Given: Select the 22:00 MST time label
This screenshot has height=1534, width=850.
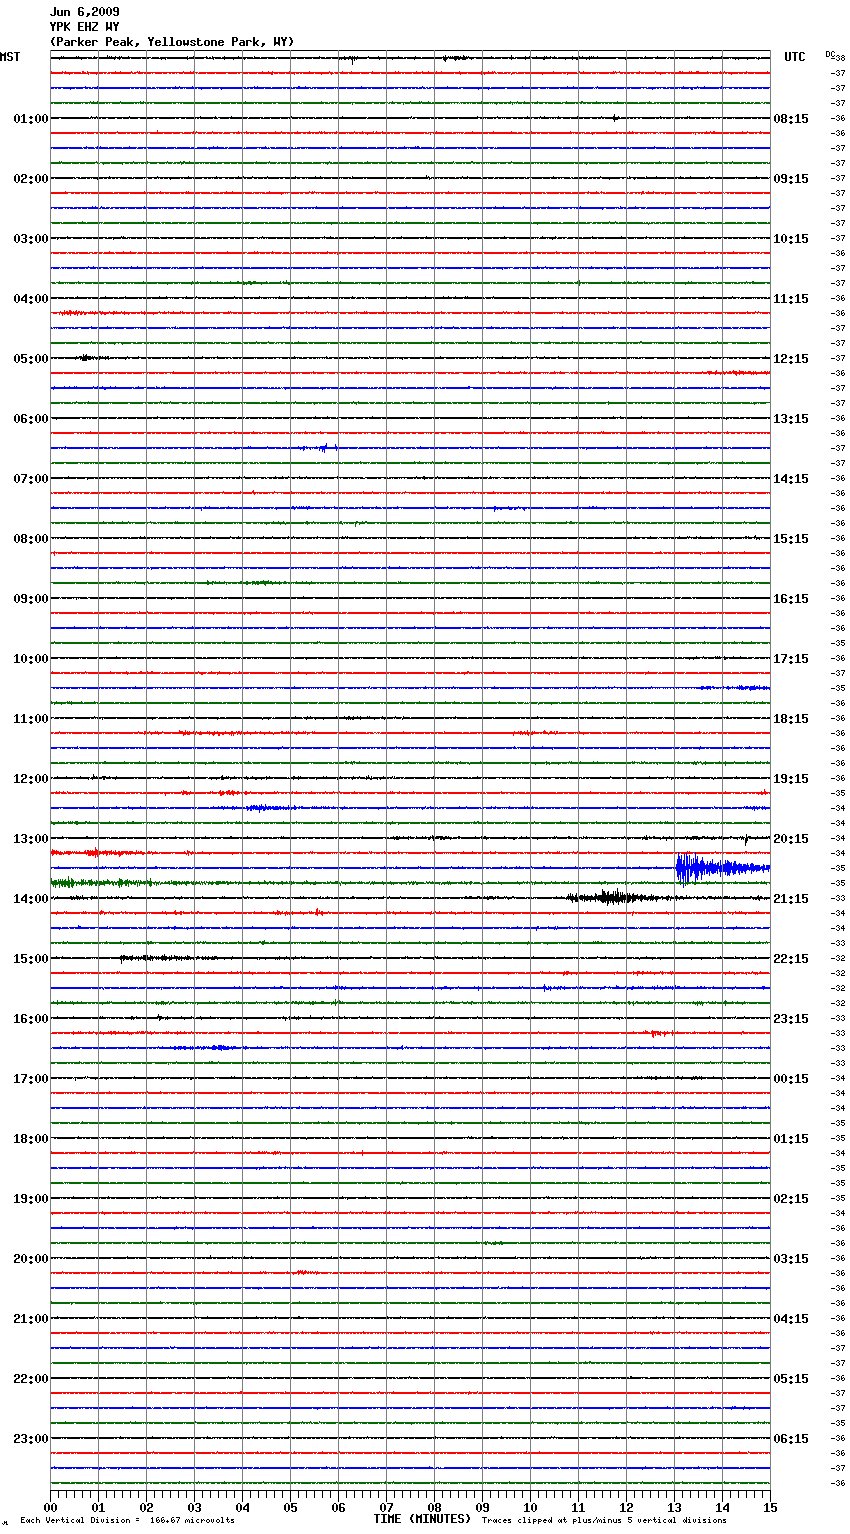Looking at the screenshot, I should [30, 1379].
